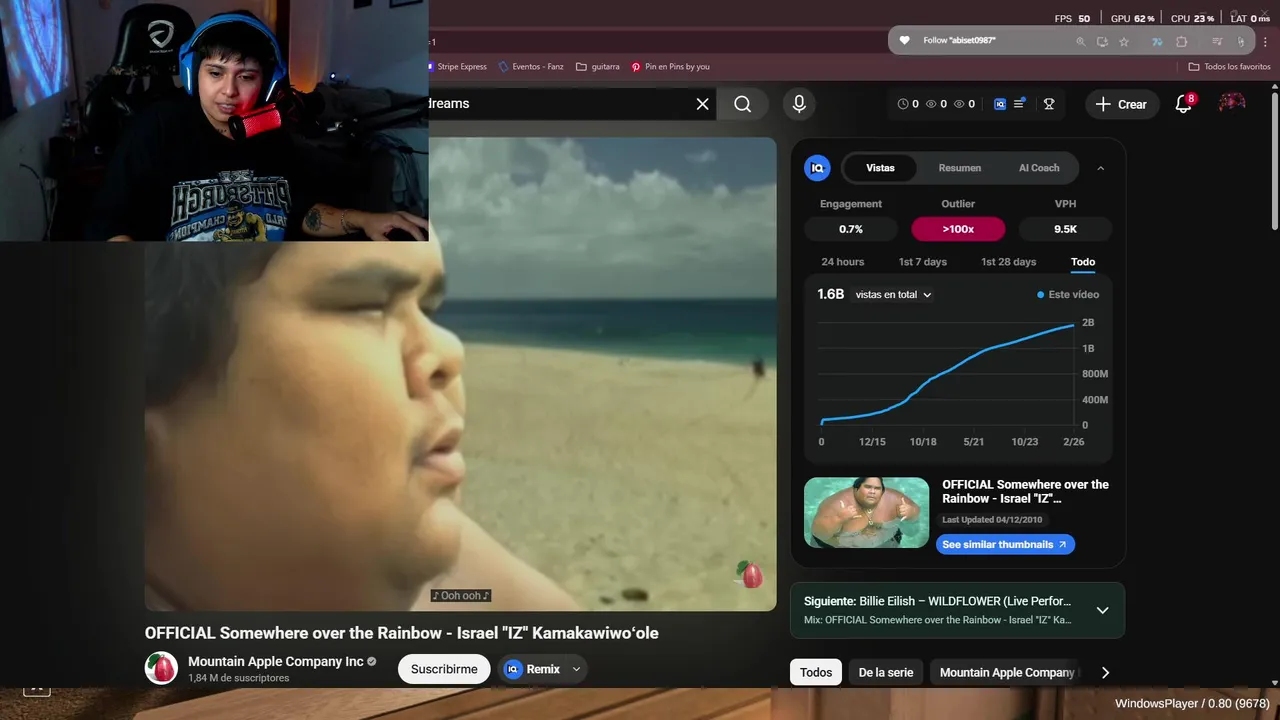Open the vistas en total dropdown

tap(893, 295)
